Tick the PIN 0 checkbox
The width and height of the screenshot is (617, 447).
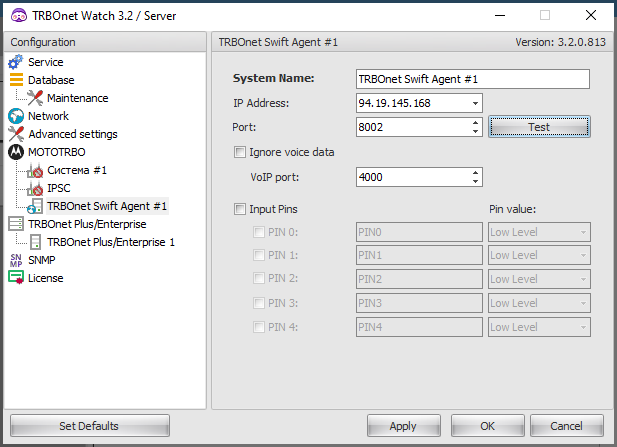(x=259, y=232)
